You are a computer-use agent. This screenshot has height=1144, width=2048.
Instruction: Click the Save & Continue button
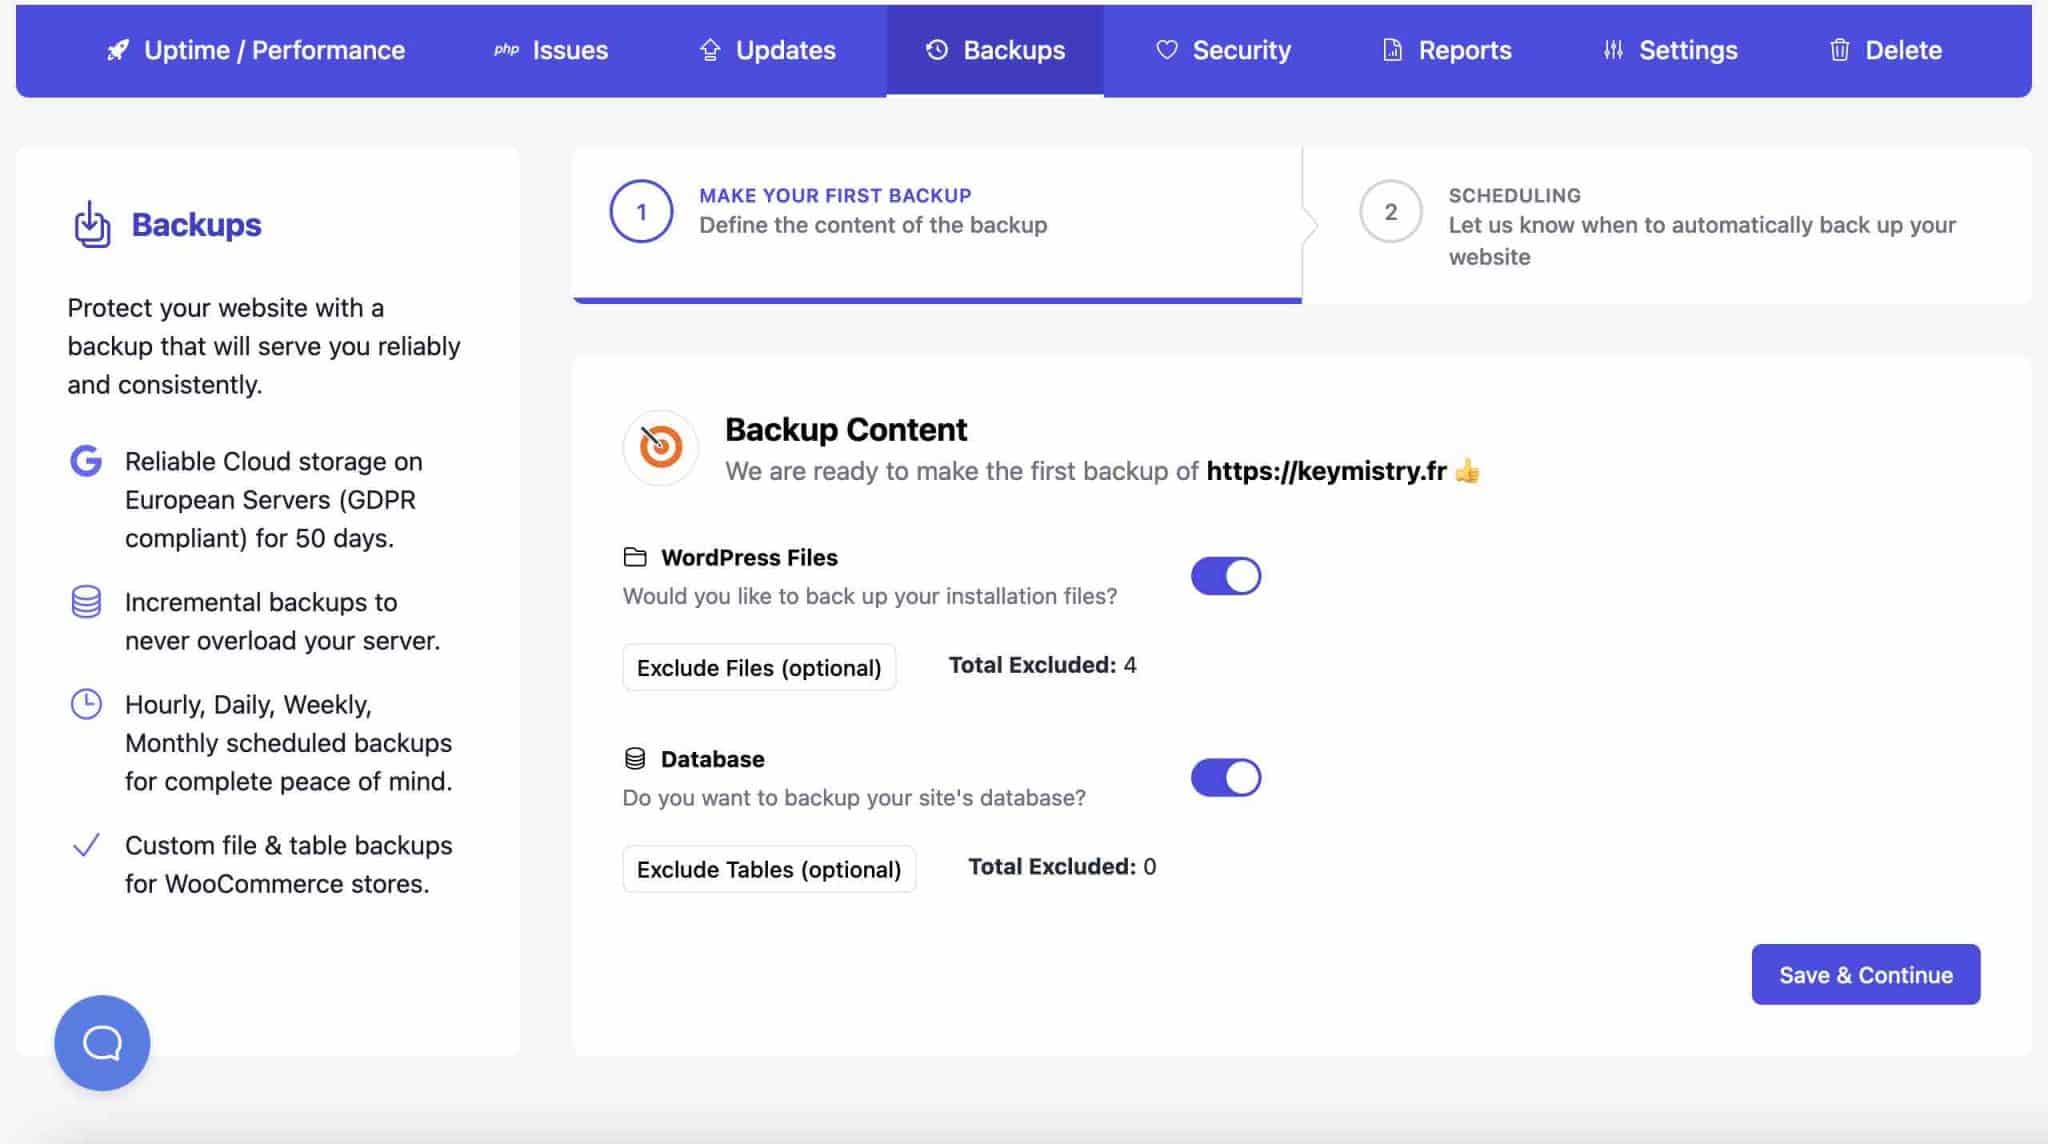pos(1865,974)
